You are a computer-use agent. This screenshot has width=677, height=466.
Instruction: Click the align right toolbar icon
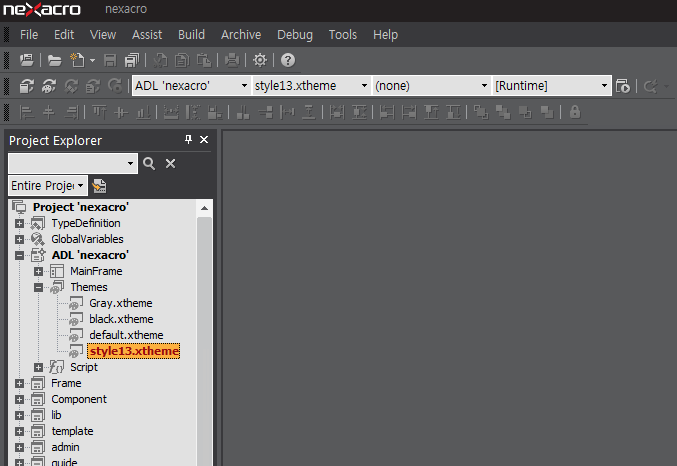pyautogui.click(x=71, y=113)
